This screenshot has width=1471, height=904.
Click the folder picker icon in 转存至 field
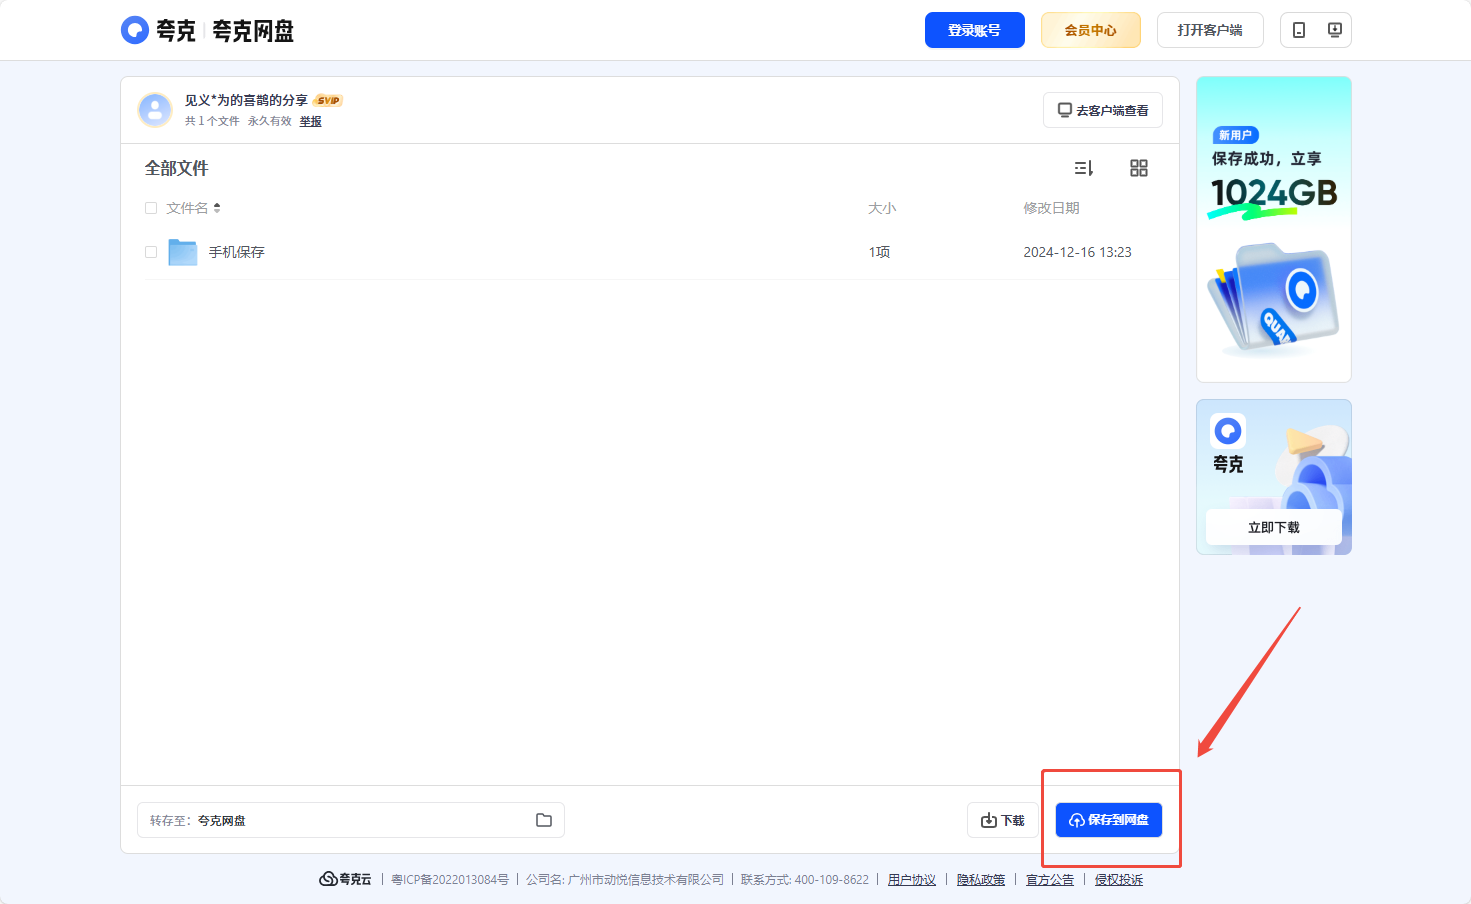click(544, 820)
